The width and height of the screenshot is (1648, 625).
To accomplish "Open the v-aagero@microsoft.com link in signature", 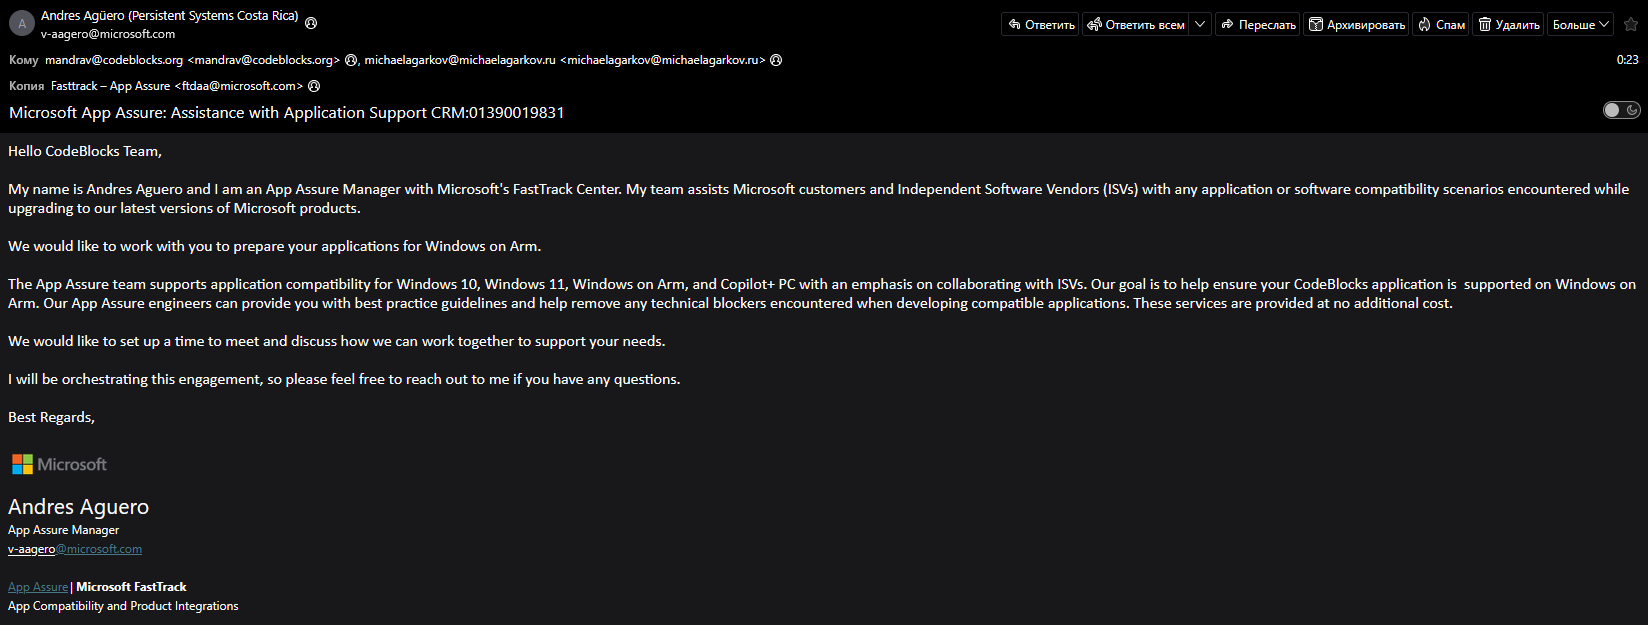I will pos(75,549).
